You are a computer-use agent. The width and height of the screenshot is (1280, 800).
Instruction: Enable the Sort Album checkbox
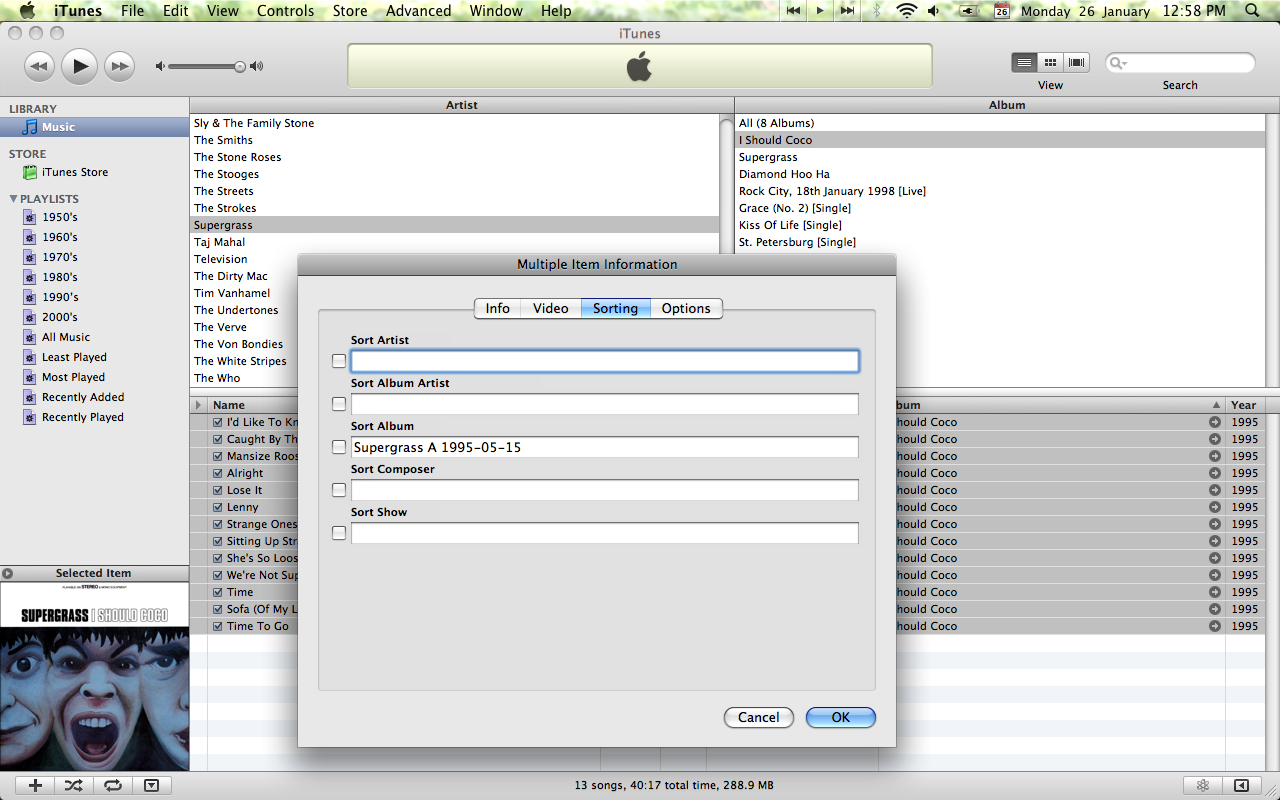(x=339, y=447)
